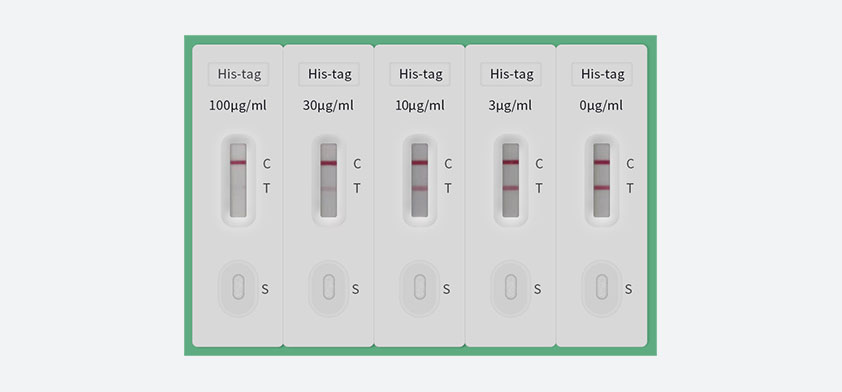This screenshot has width=842, height=392.
Task: Select the 100µg/ml concentration text
Action: click(238, 106)
